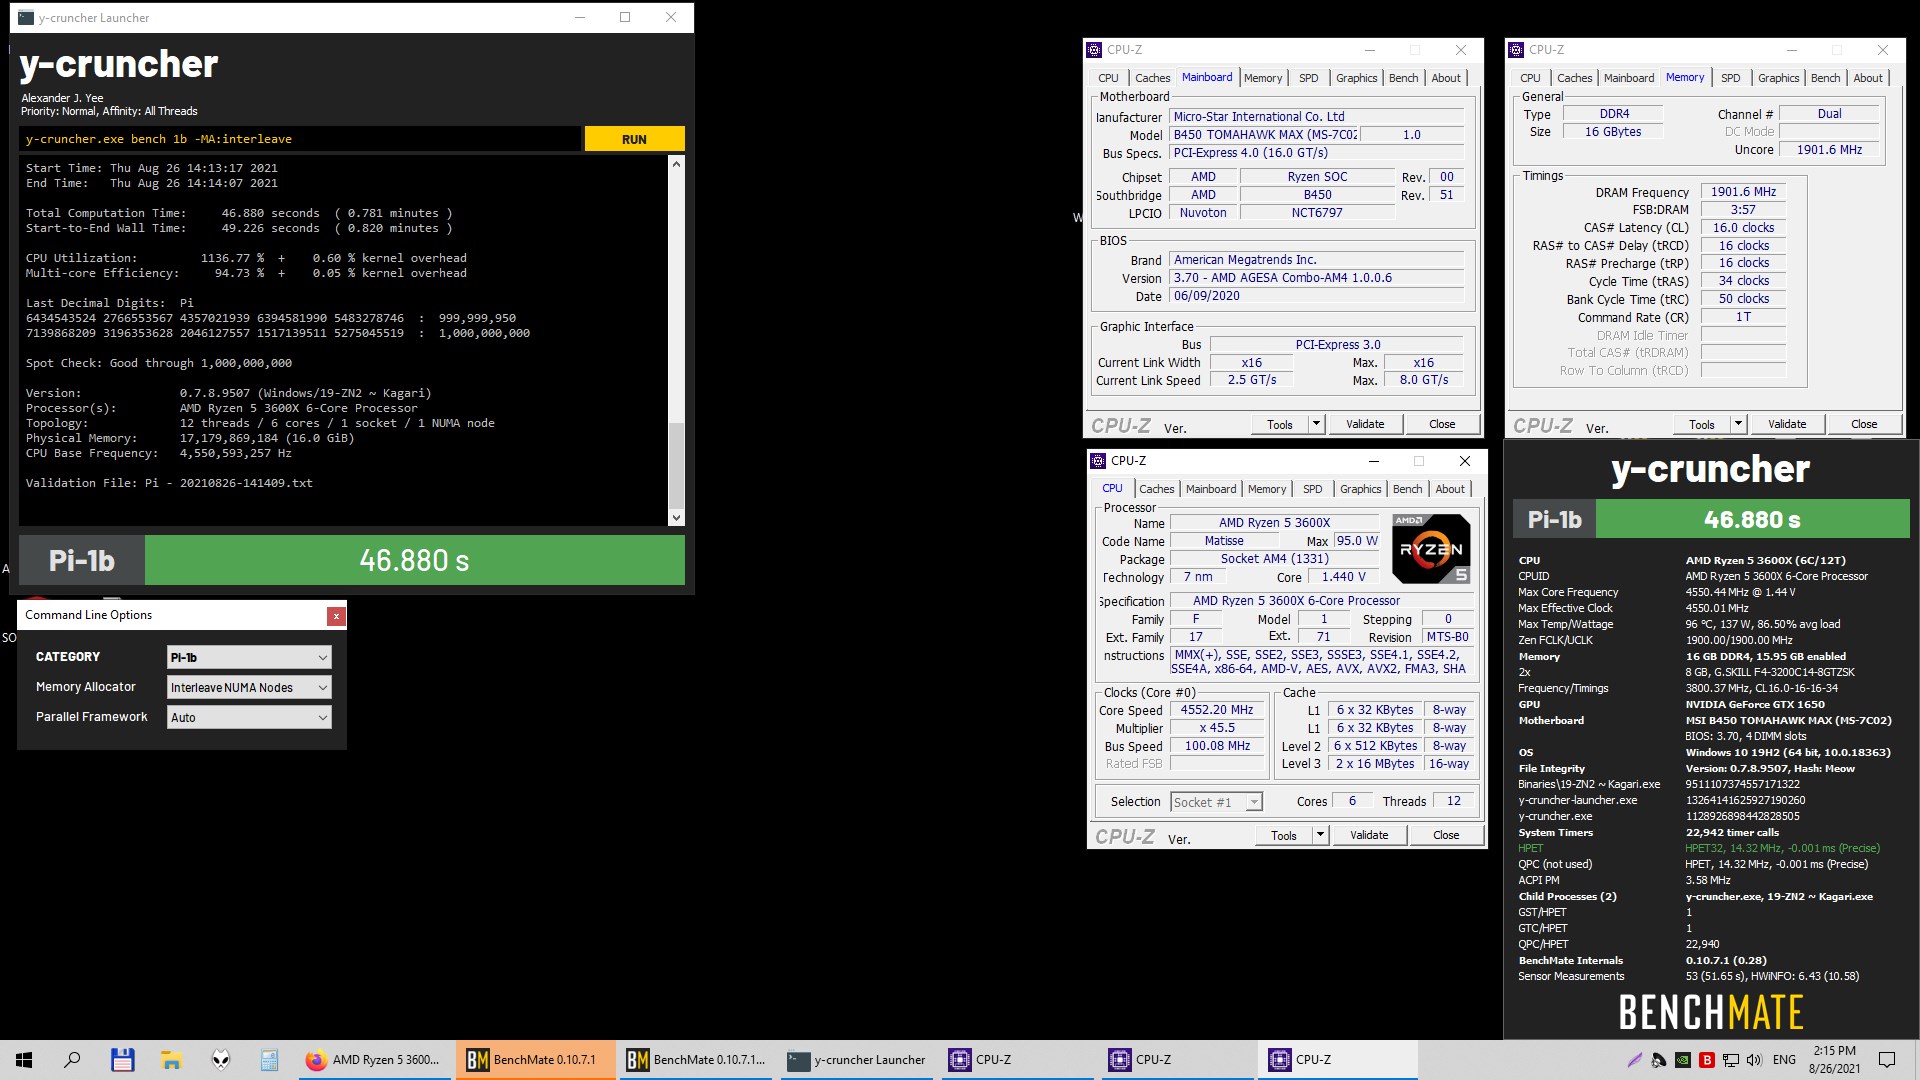Click the CPU-Z title icon in Mainboard window

[1094, 50]
